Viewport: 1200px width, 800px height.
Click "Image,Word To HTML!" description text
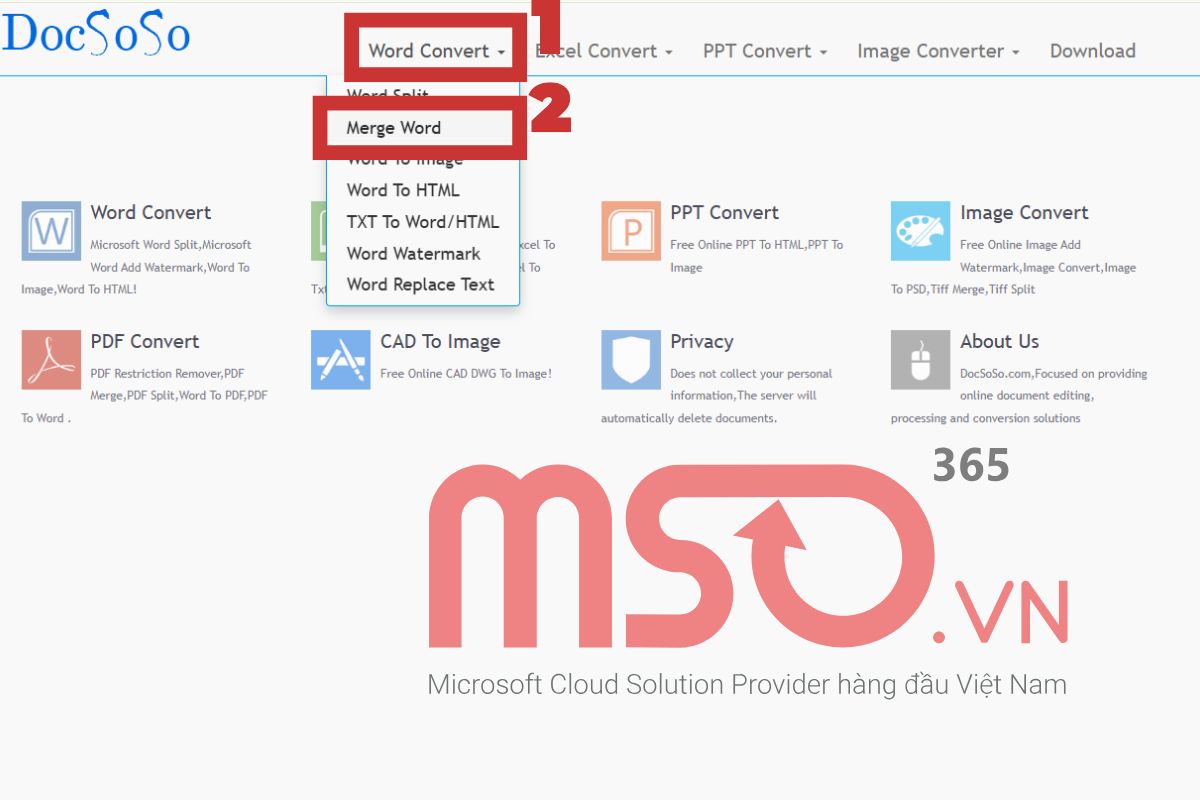79,290
